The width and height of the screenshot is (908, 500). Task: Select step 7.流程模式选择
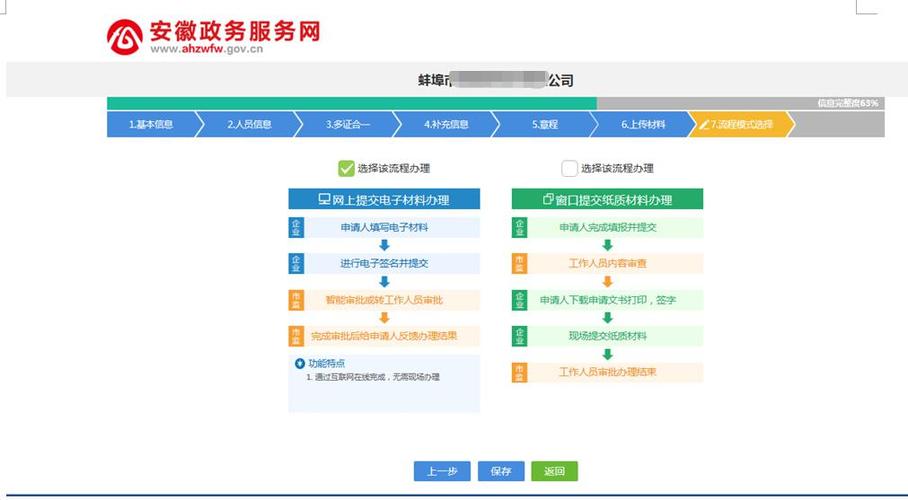click(742, 124)
